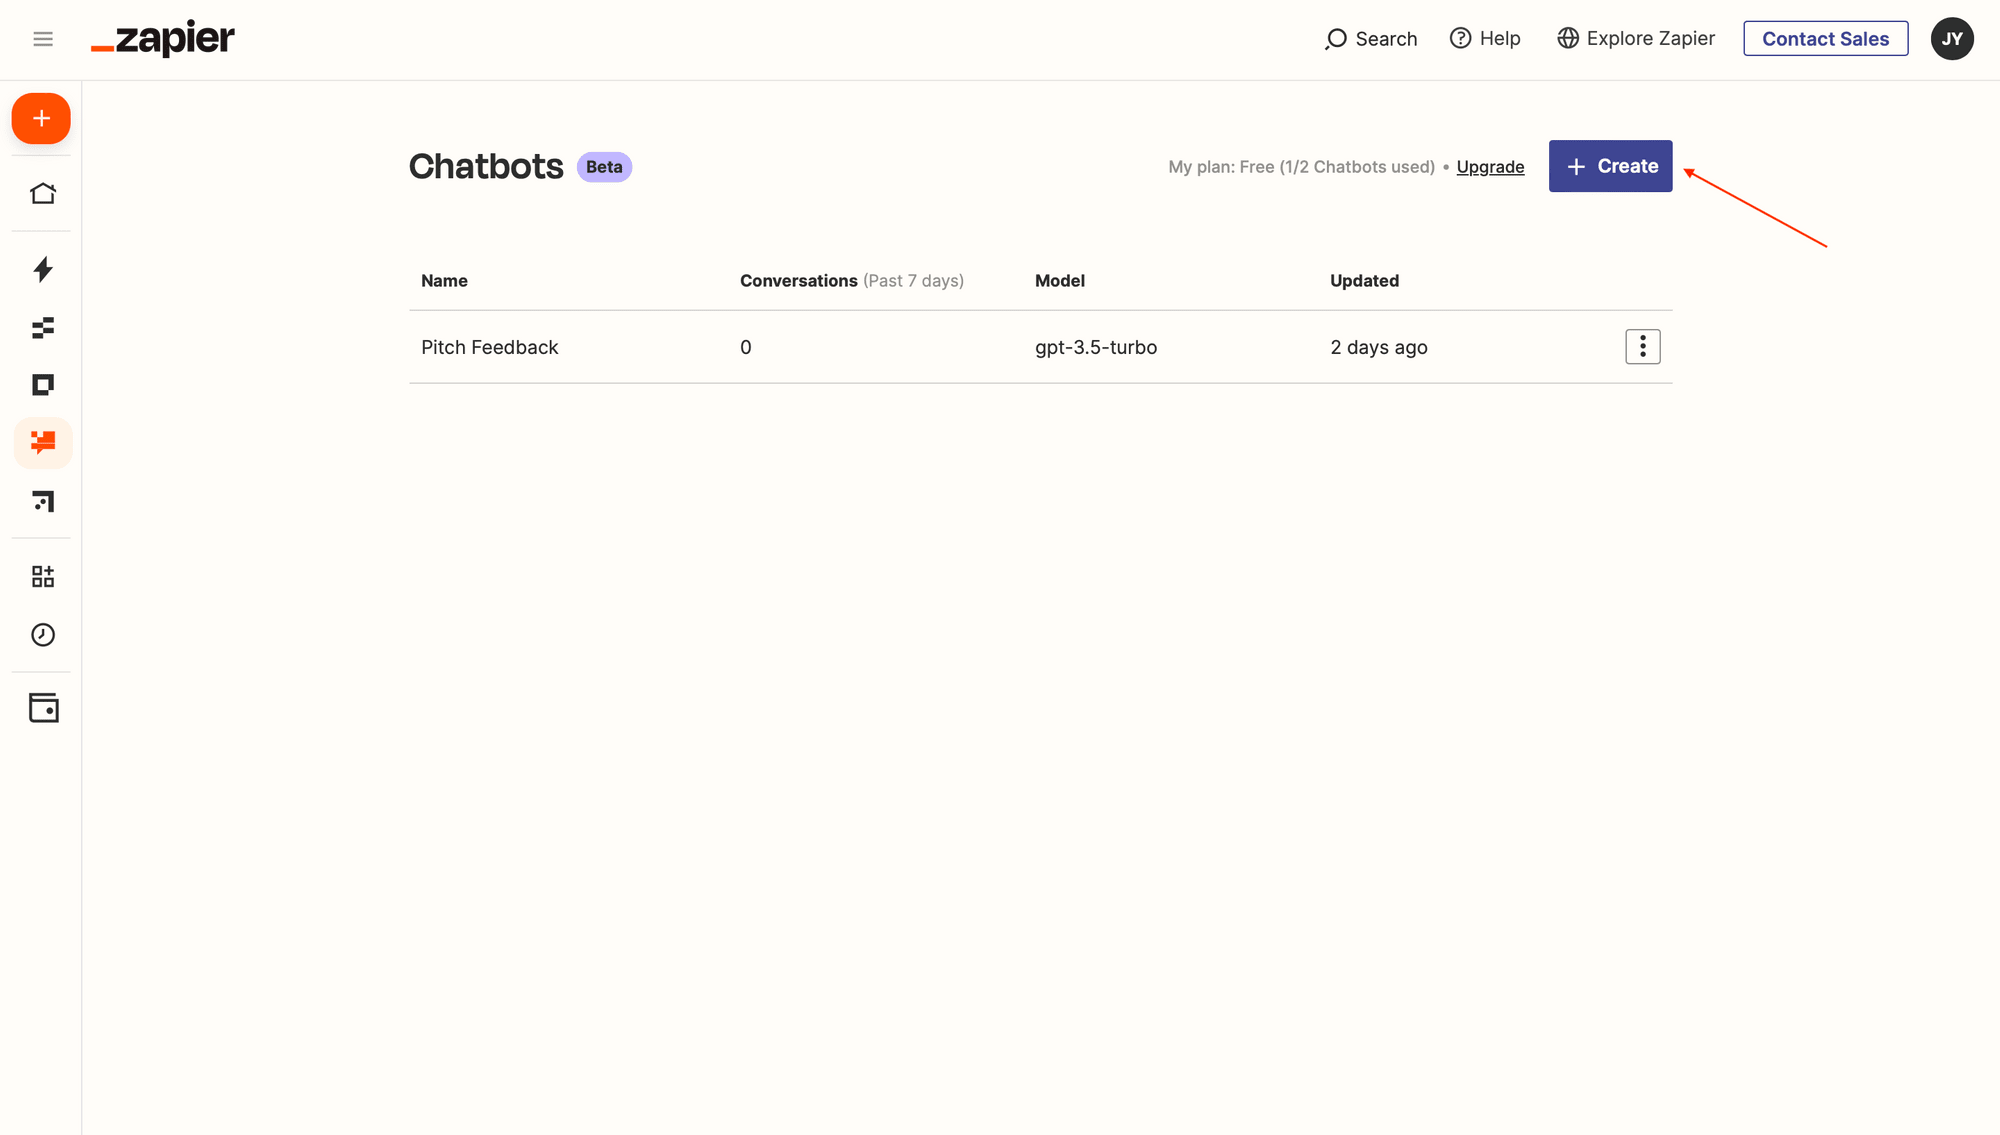Click the Model column header to sort

tap(1060, 280)
